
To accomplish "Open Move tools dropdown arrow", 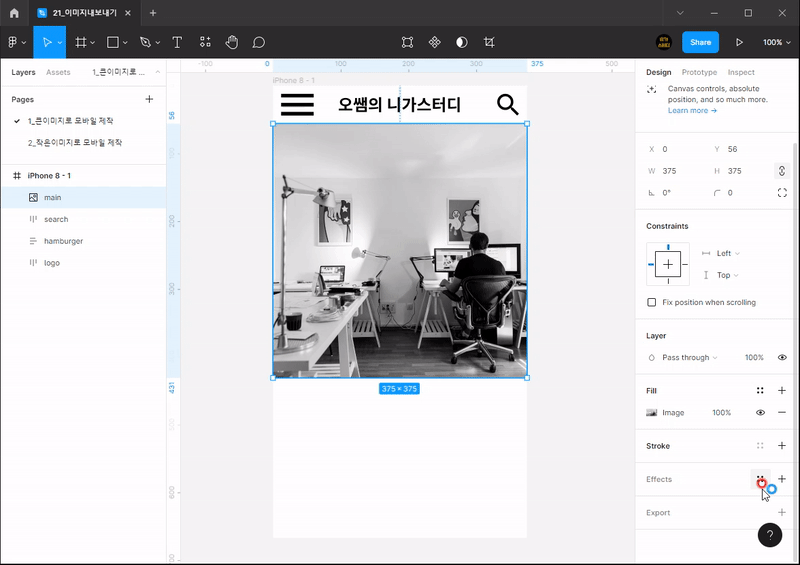I will [x=60, y=43].
